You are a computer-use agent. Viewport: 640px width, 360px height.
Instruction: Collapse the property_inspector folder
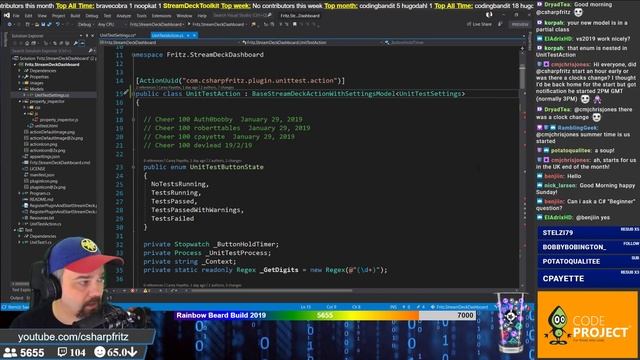[20, 101]
